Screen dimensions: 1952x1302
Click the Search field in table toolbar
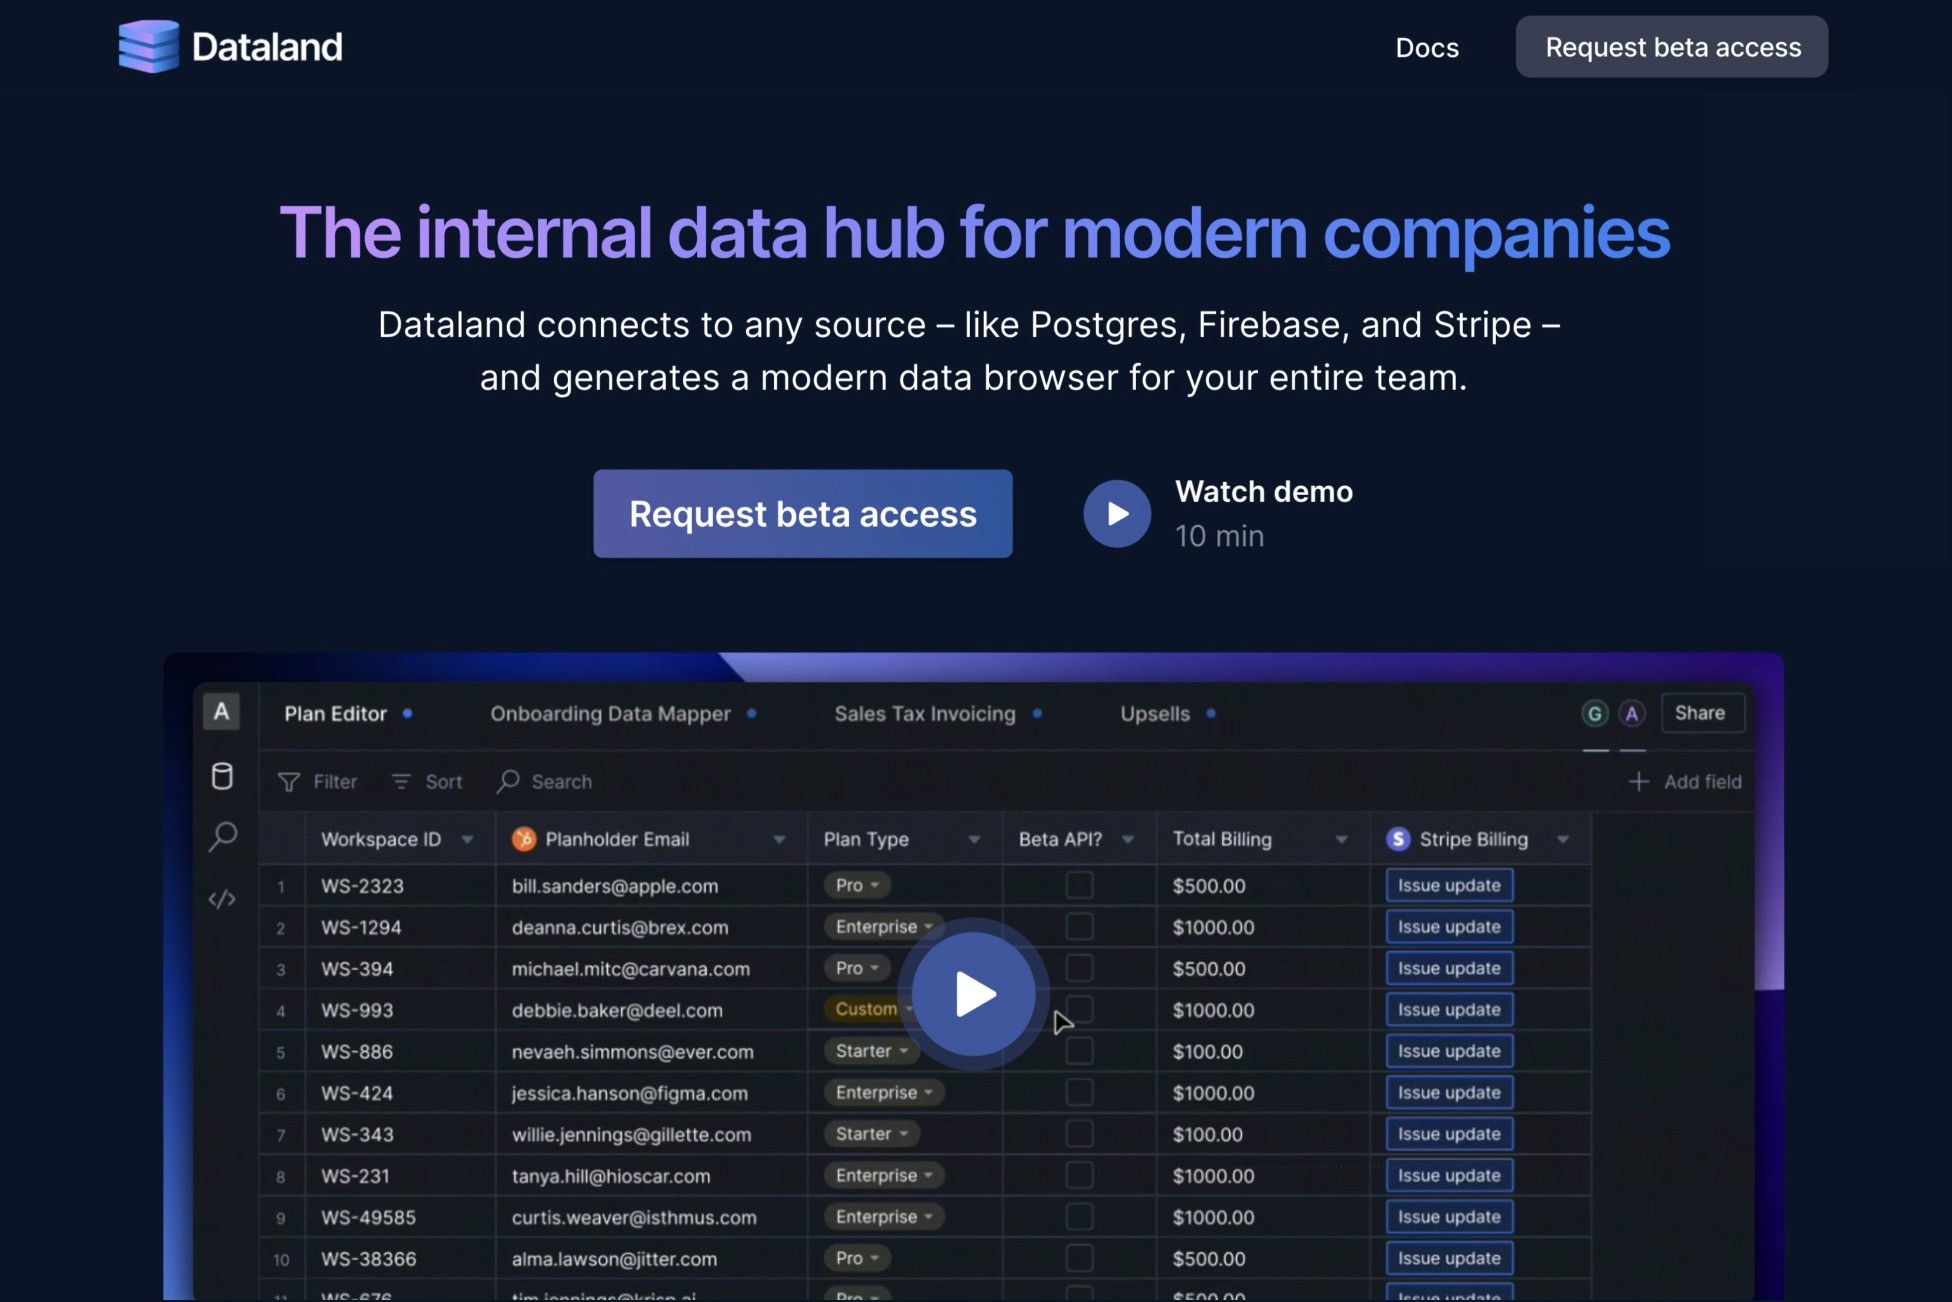(560, 782)
